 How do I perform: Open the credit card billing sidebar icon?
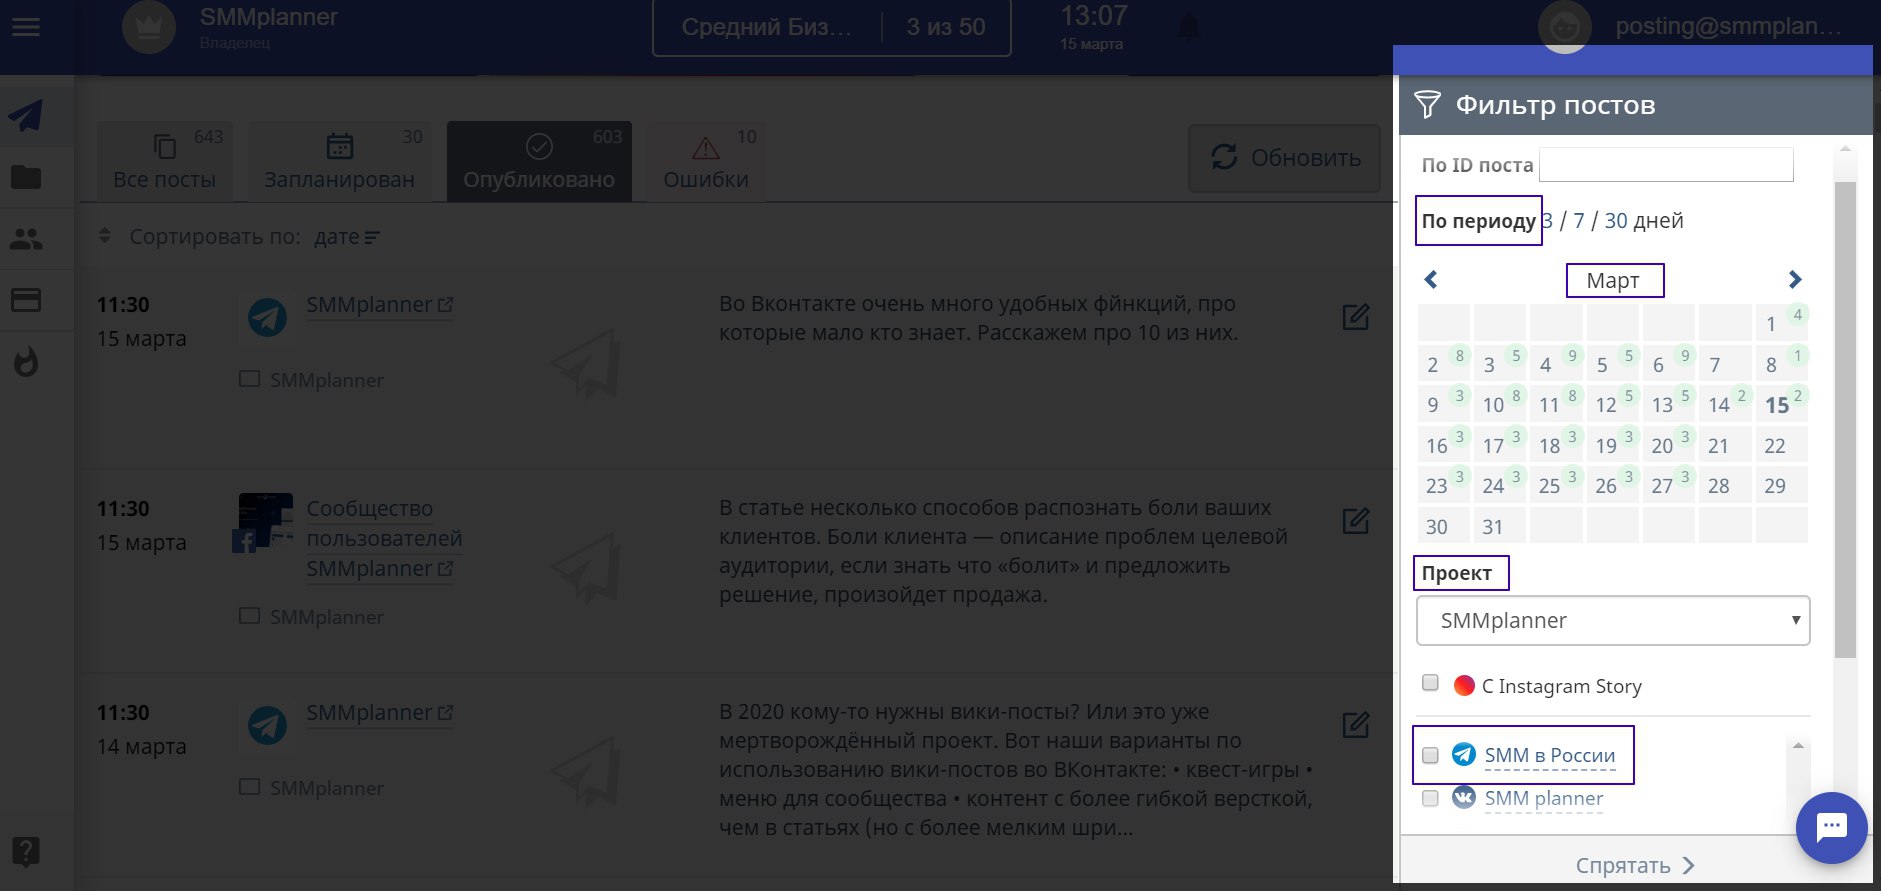[26, 300]
